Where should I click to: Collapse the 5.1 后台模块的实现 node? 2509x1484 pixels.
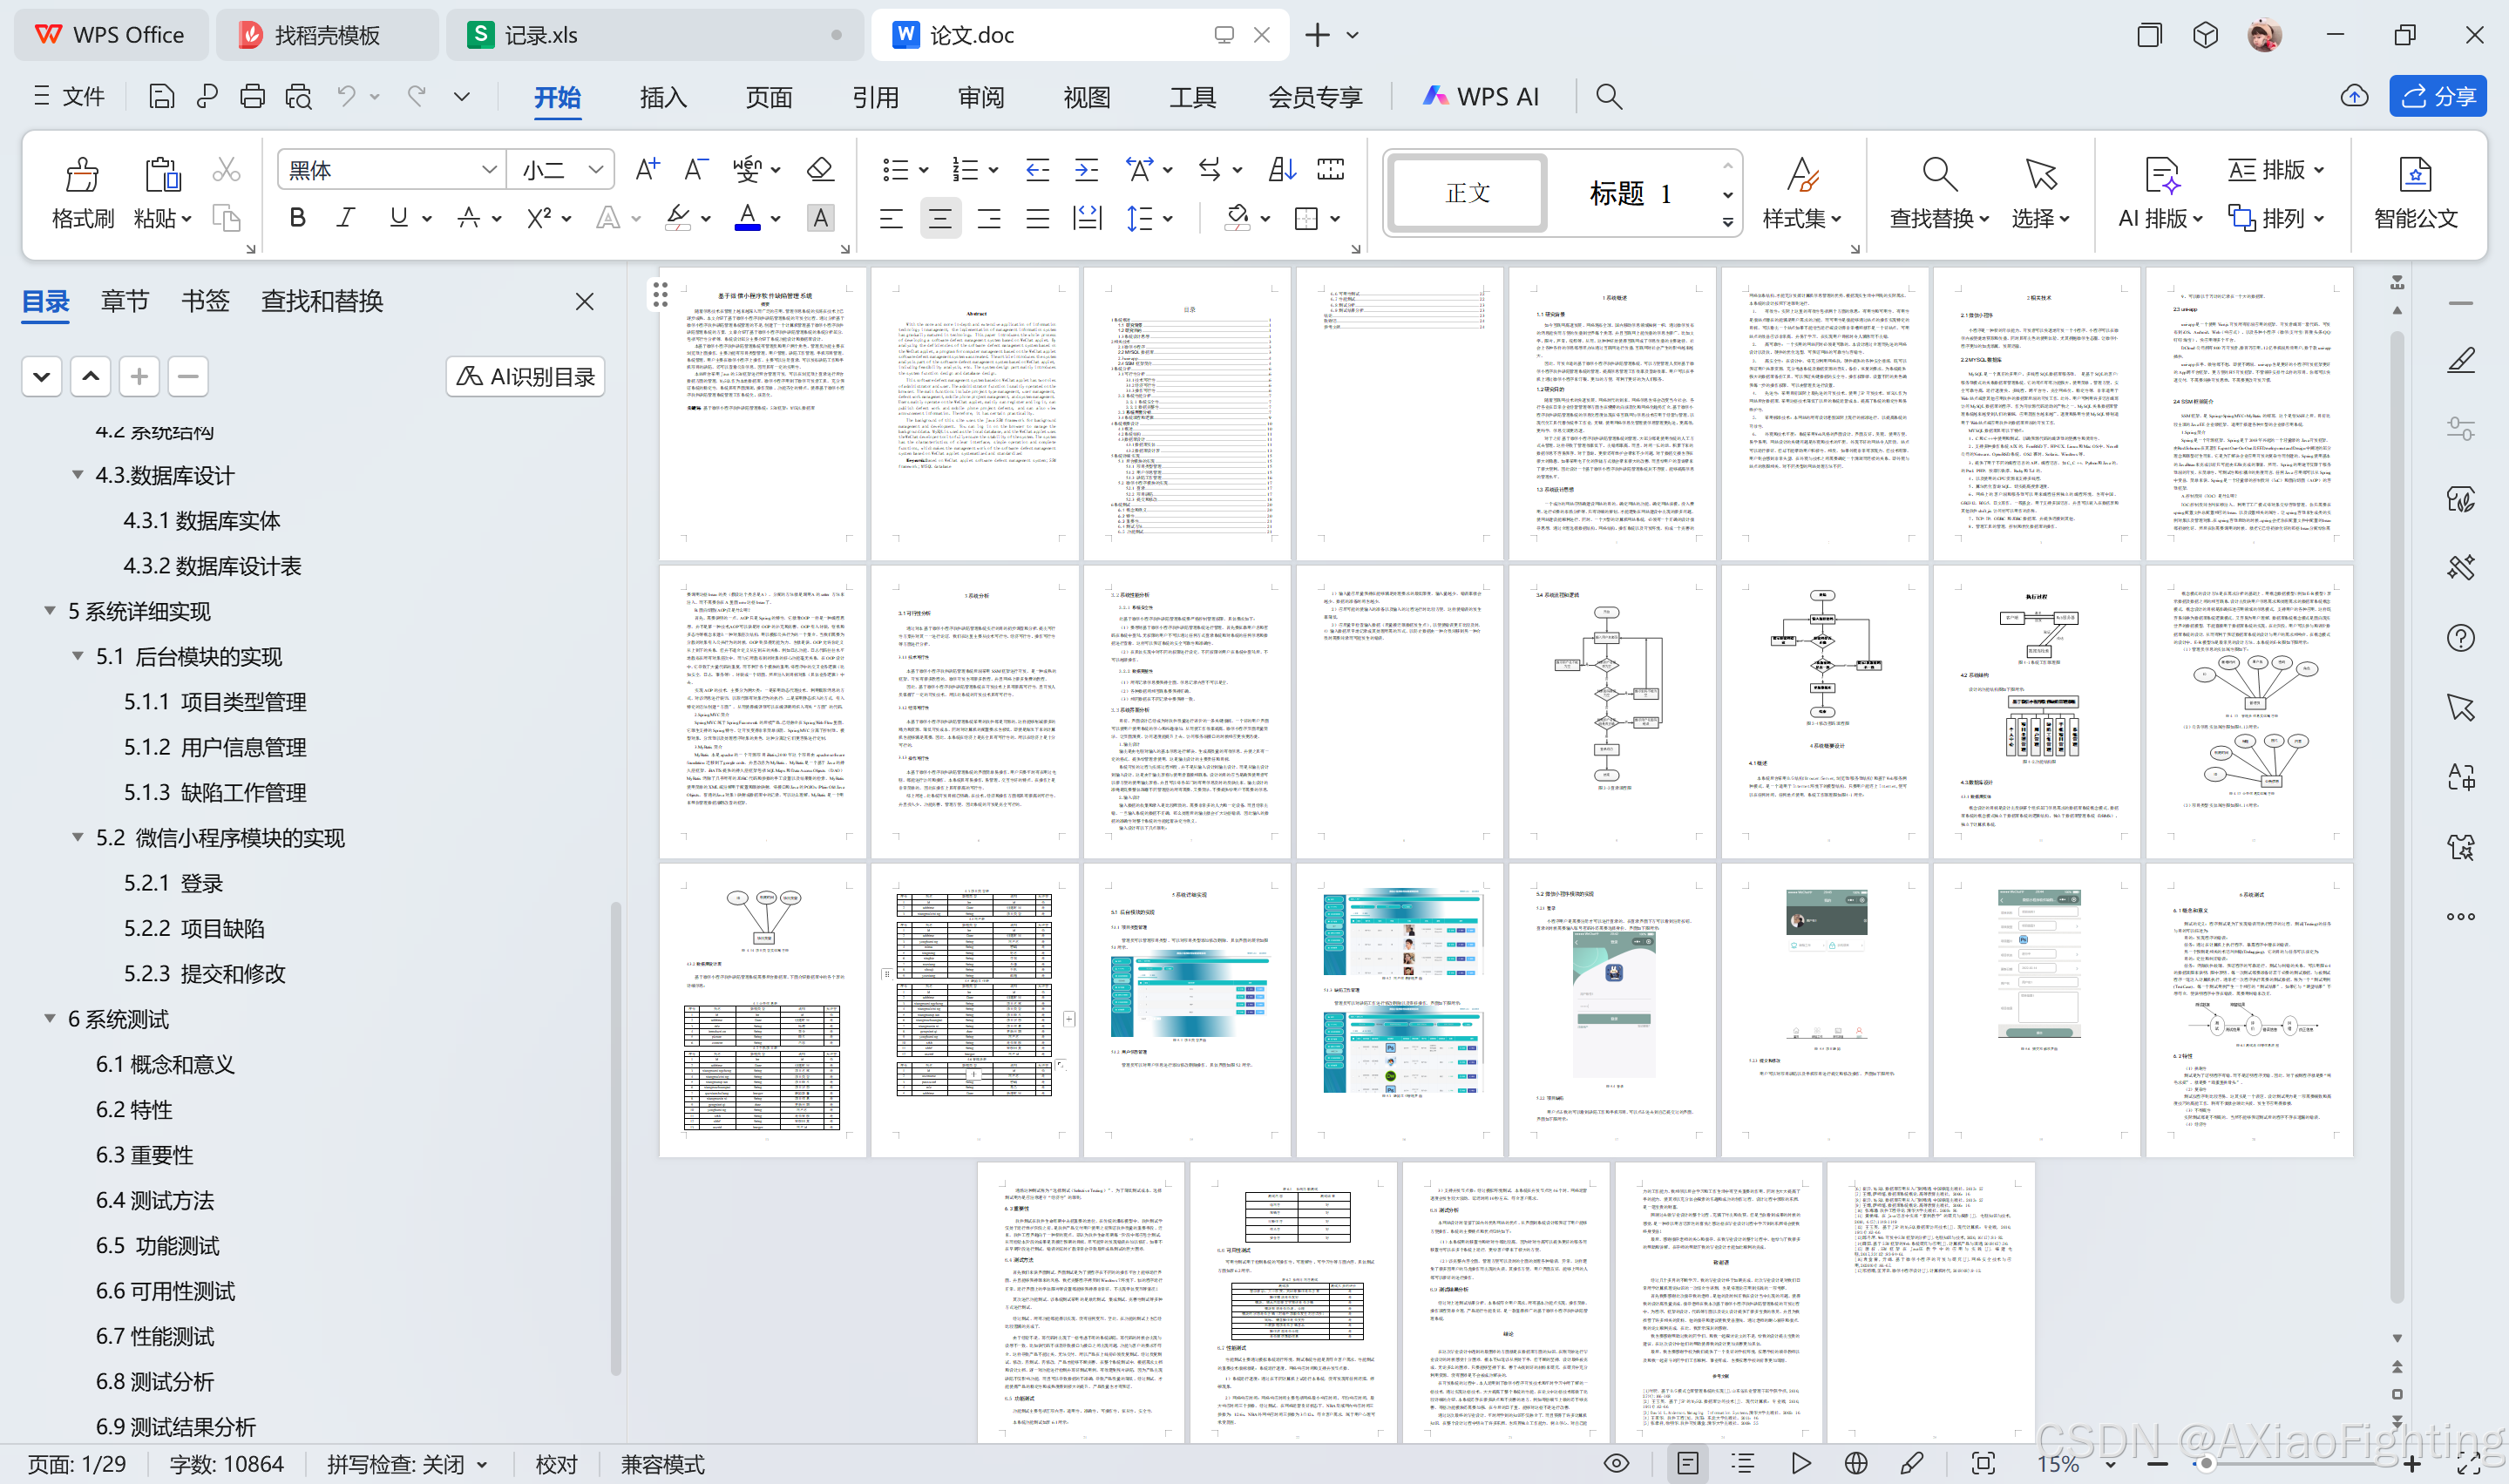pyautogui.click(x=77, y=656)
